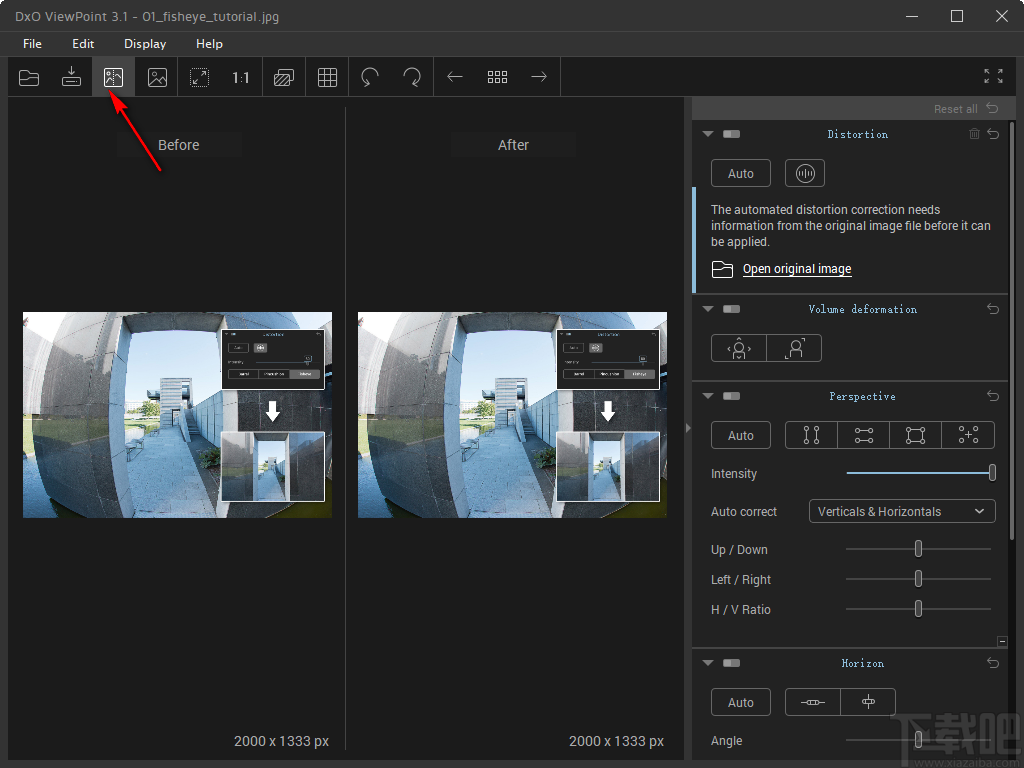Image resolution: width=1024 pixels, height=768 pixels.
Task: Click the 8-point perspective tool
Action: (968, 435)
